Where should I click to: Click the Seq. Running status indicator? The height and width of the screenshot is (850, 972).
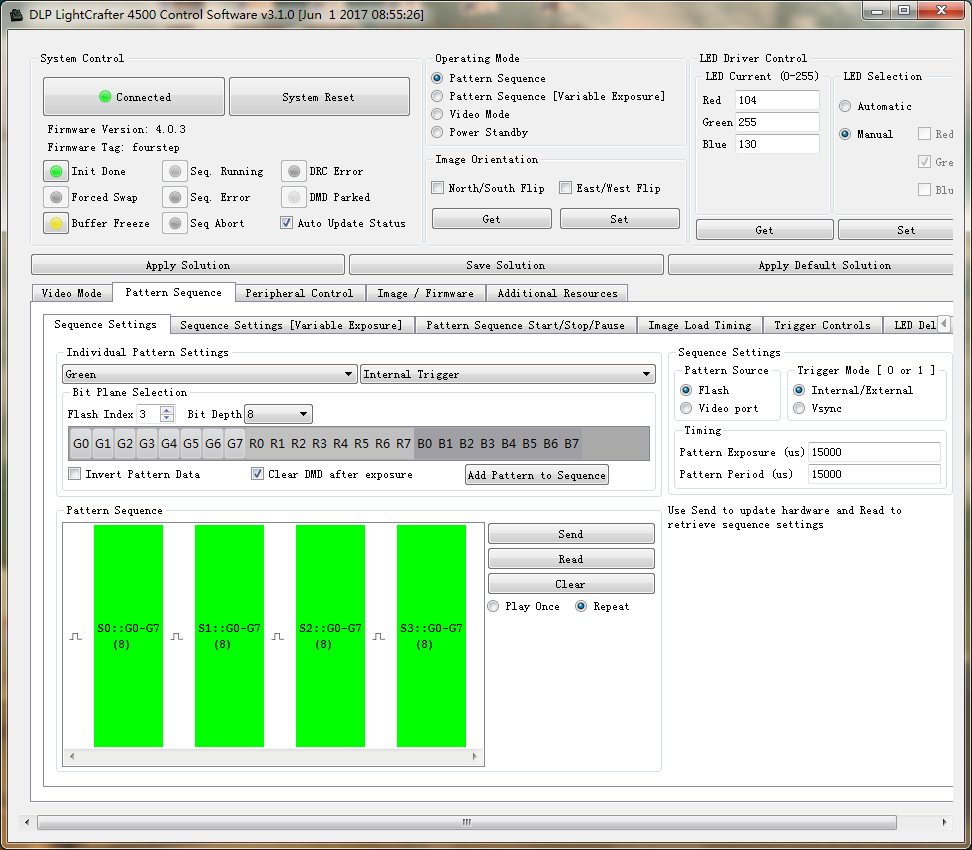(x=175, y=171)
